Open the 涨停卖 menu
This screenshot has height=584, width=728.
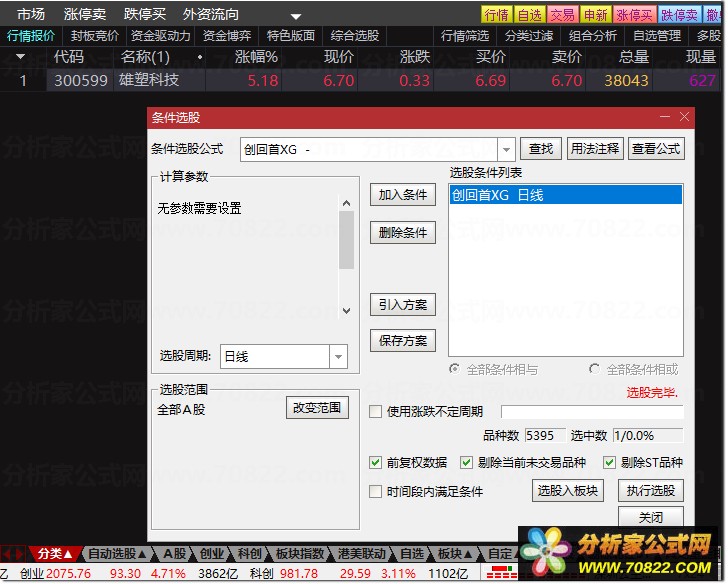tap(84, 14)
